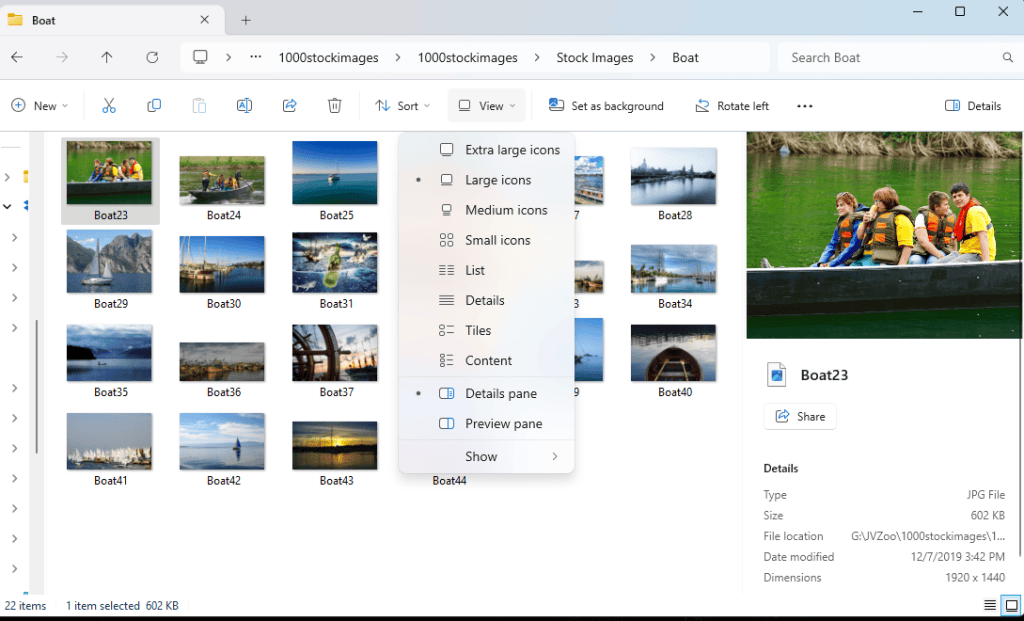The height and width of the screenshot is (621, 1024).
Task: Enable the Preview pane option
Action: coord(503,424)
